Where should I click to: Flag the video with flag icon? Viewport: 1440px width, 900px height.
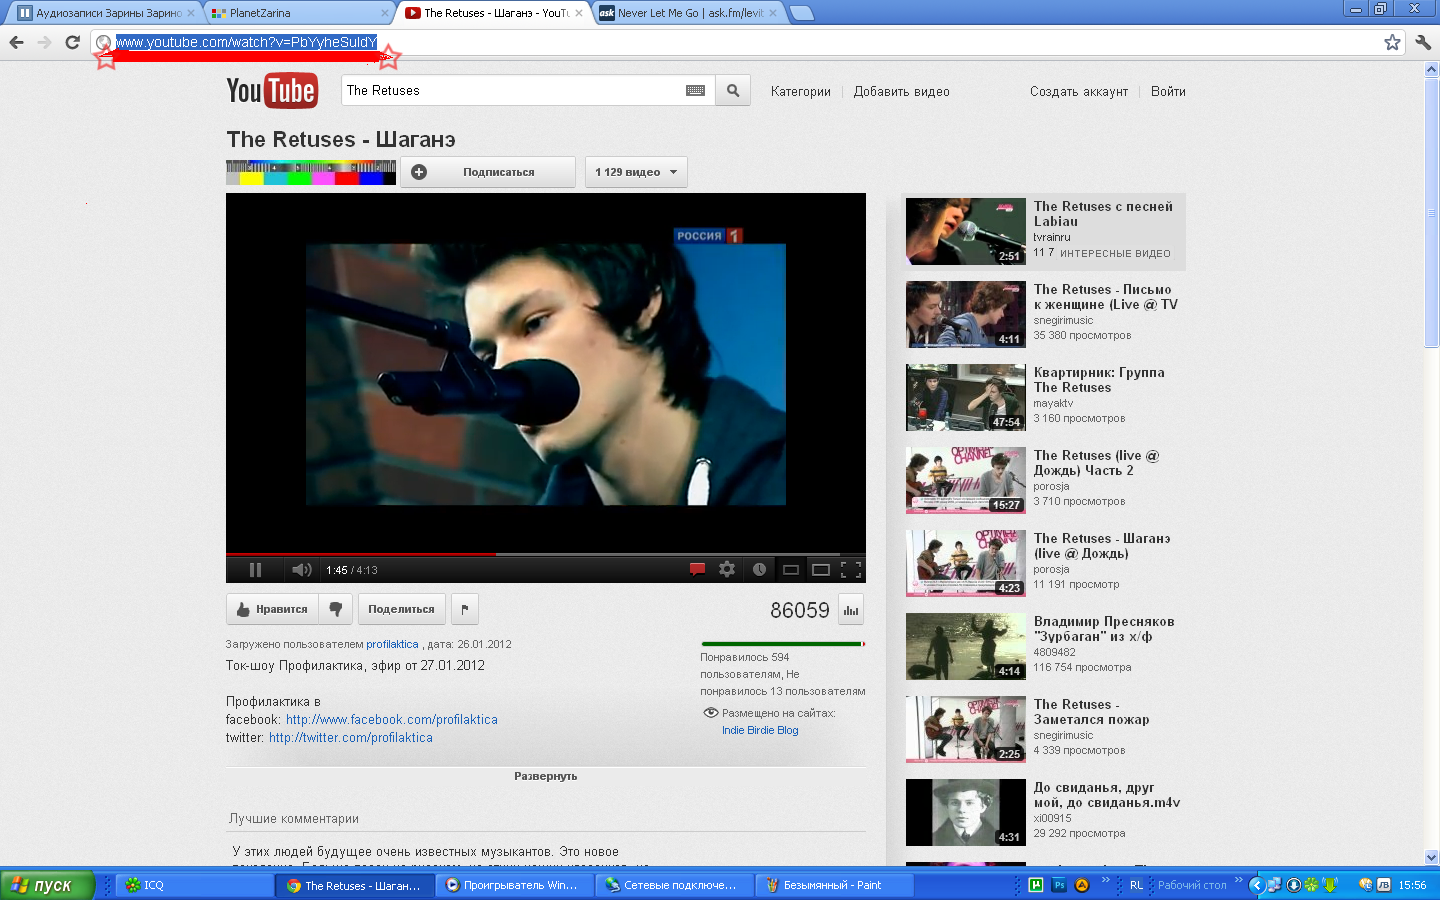465,609
